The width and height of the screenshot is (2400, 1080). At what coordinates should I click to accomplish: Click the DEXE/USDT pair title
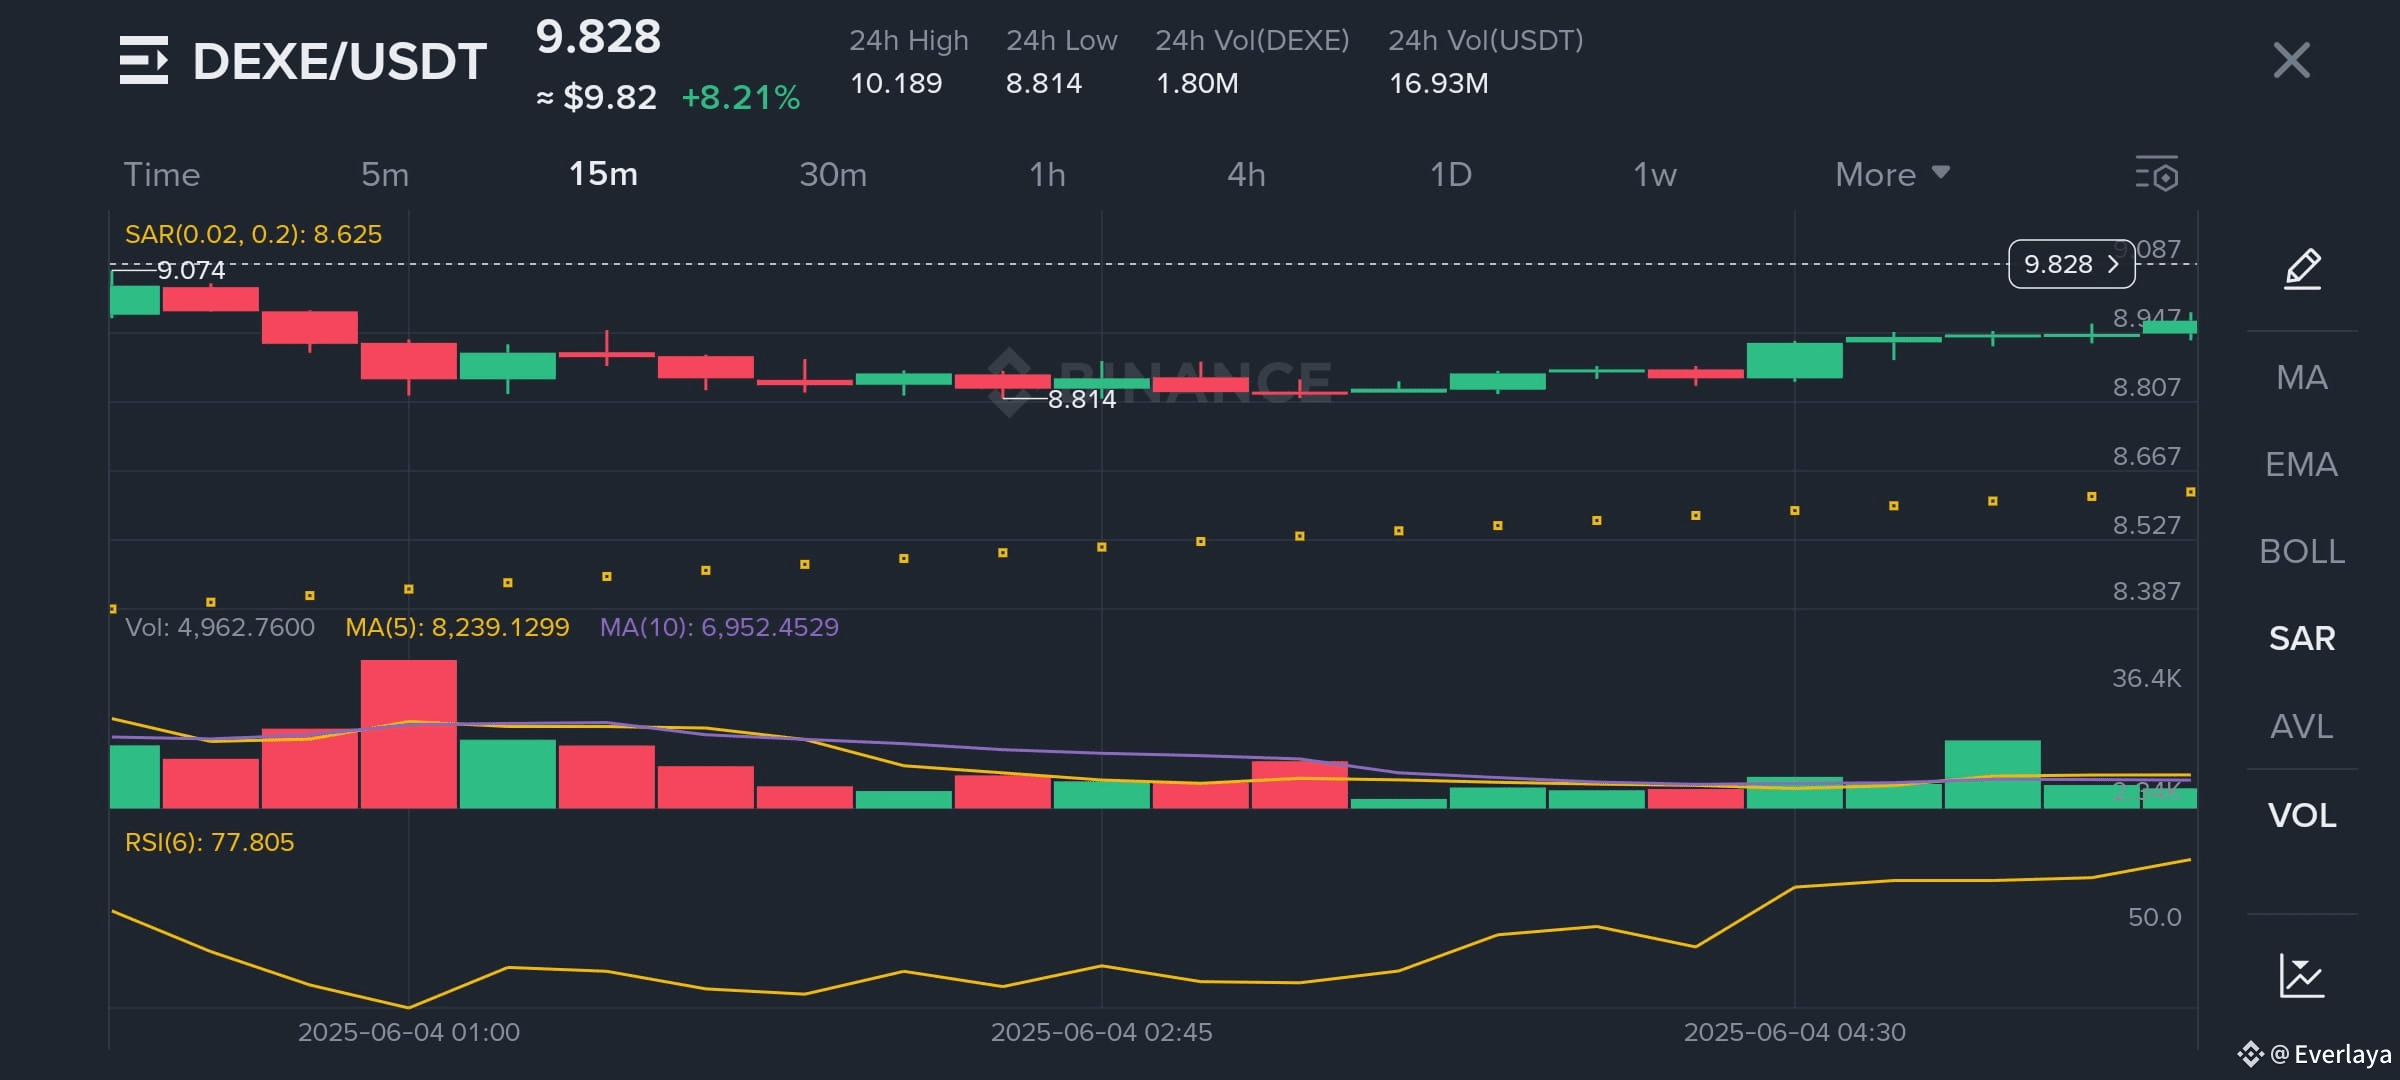pyautogui.click(x=340, y=61)
